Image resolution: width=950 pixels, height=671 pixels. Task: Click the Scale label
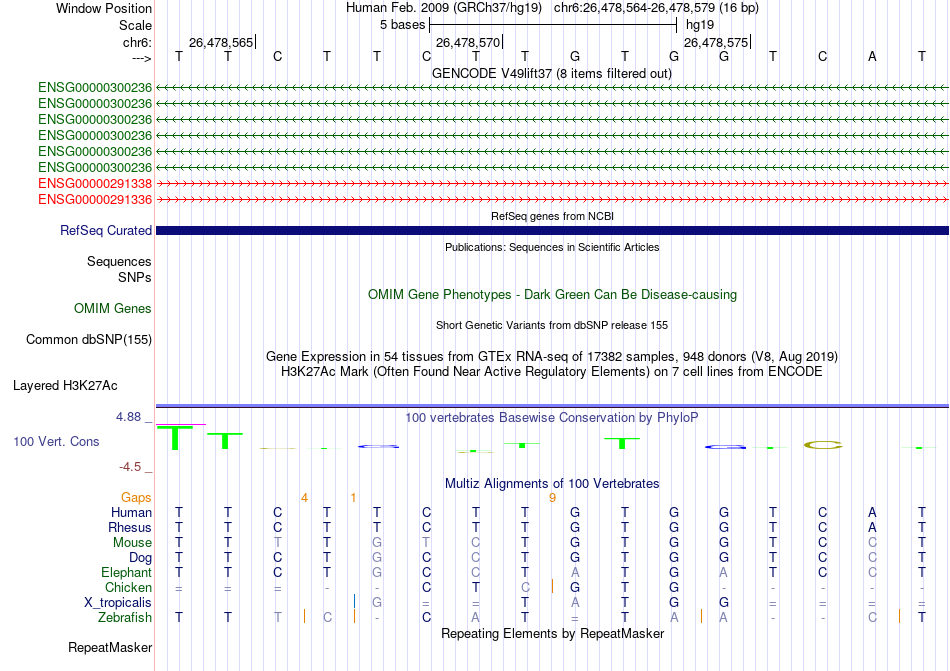click(135, 25)
